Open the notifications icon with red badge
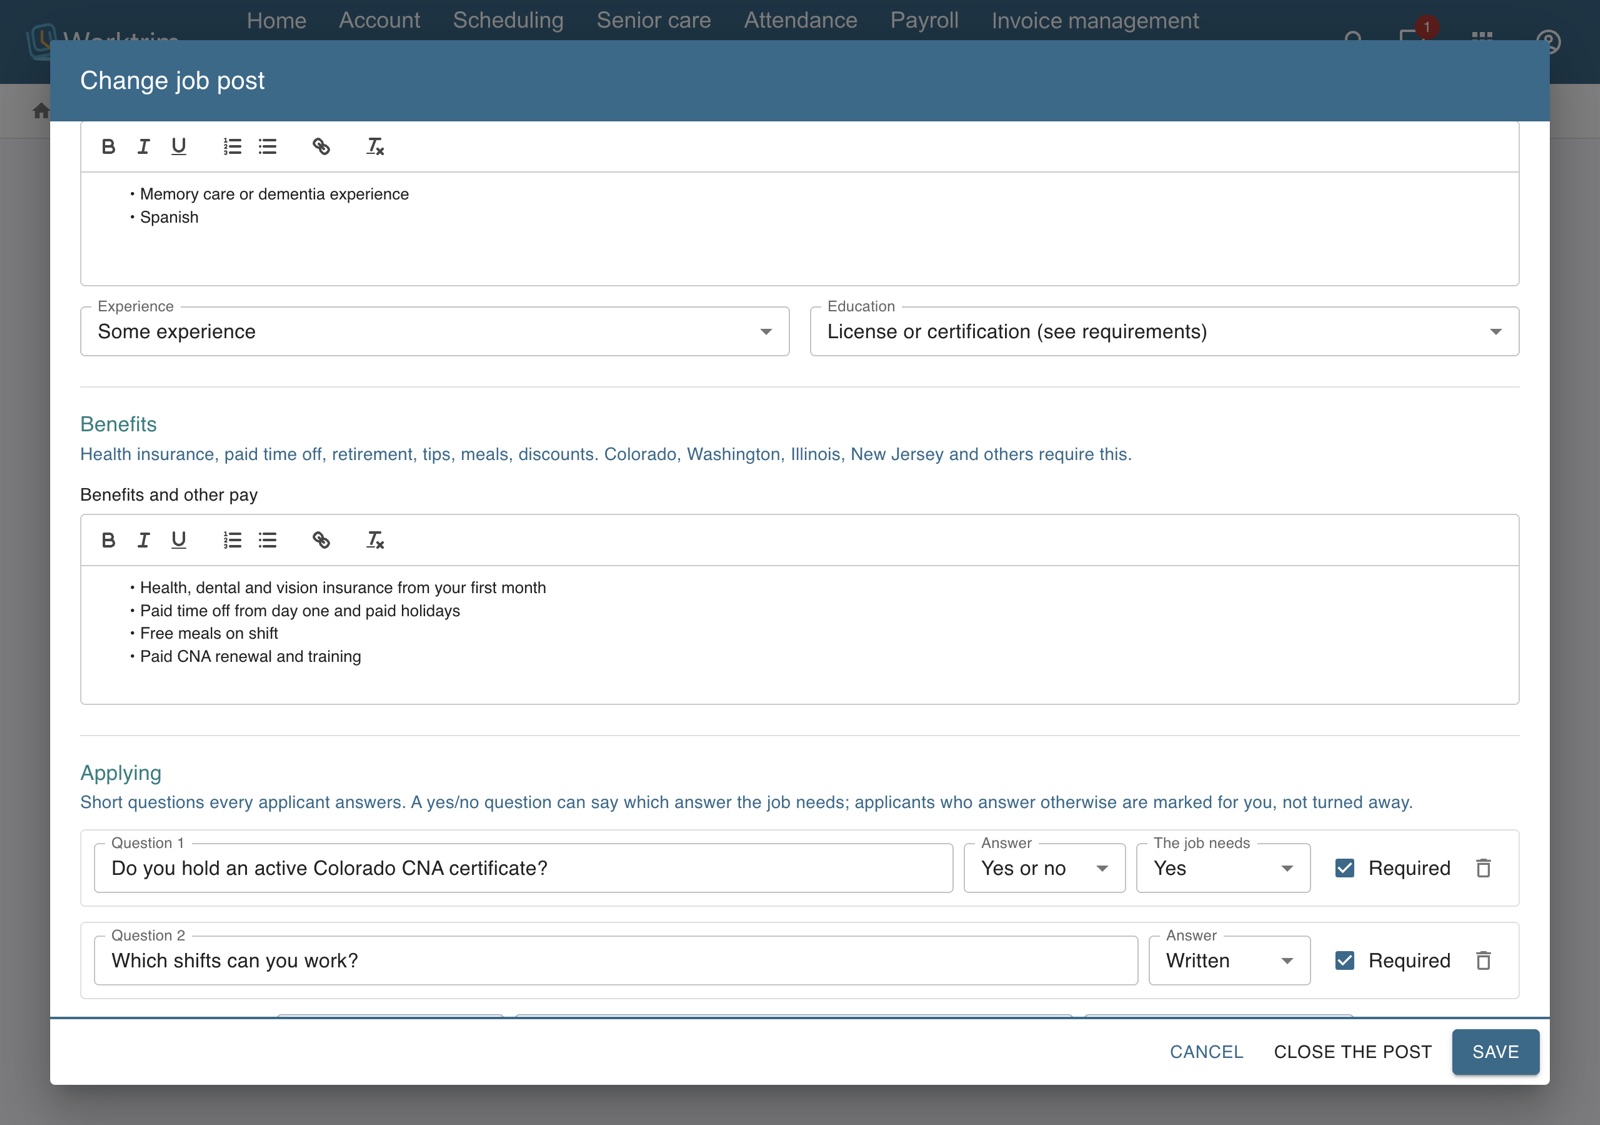Image resolution: width=1600 pixels, height=1125 pixels. (x=1413, y=36)
